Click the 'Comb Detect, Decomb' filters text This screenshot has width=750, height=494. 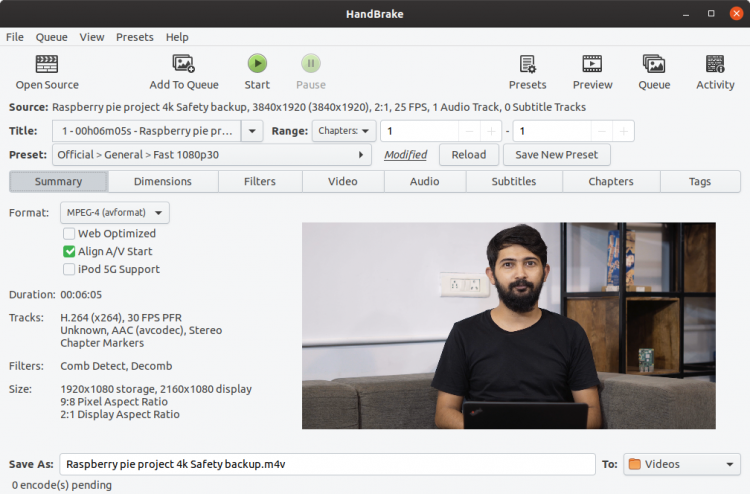tap(116, 366)
